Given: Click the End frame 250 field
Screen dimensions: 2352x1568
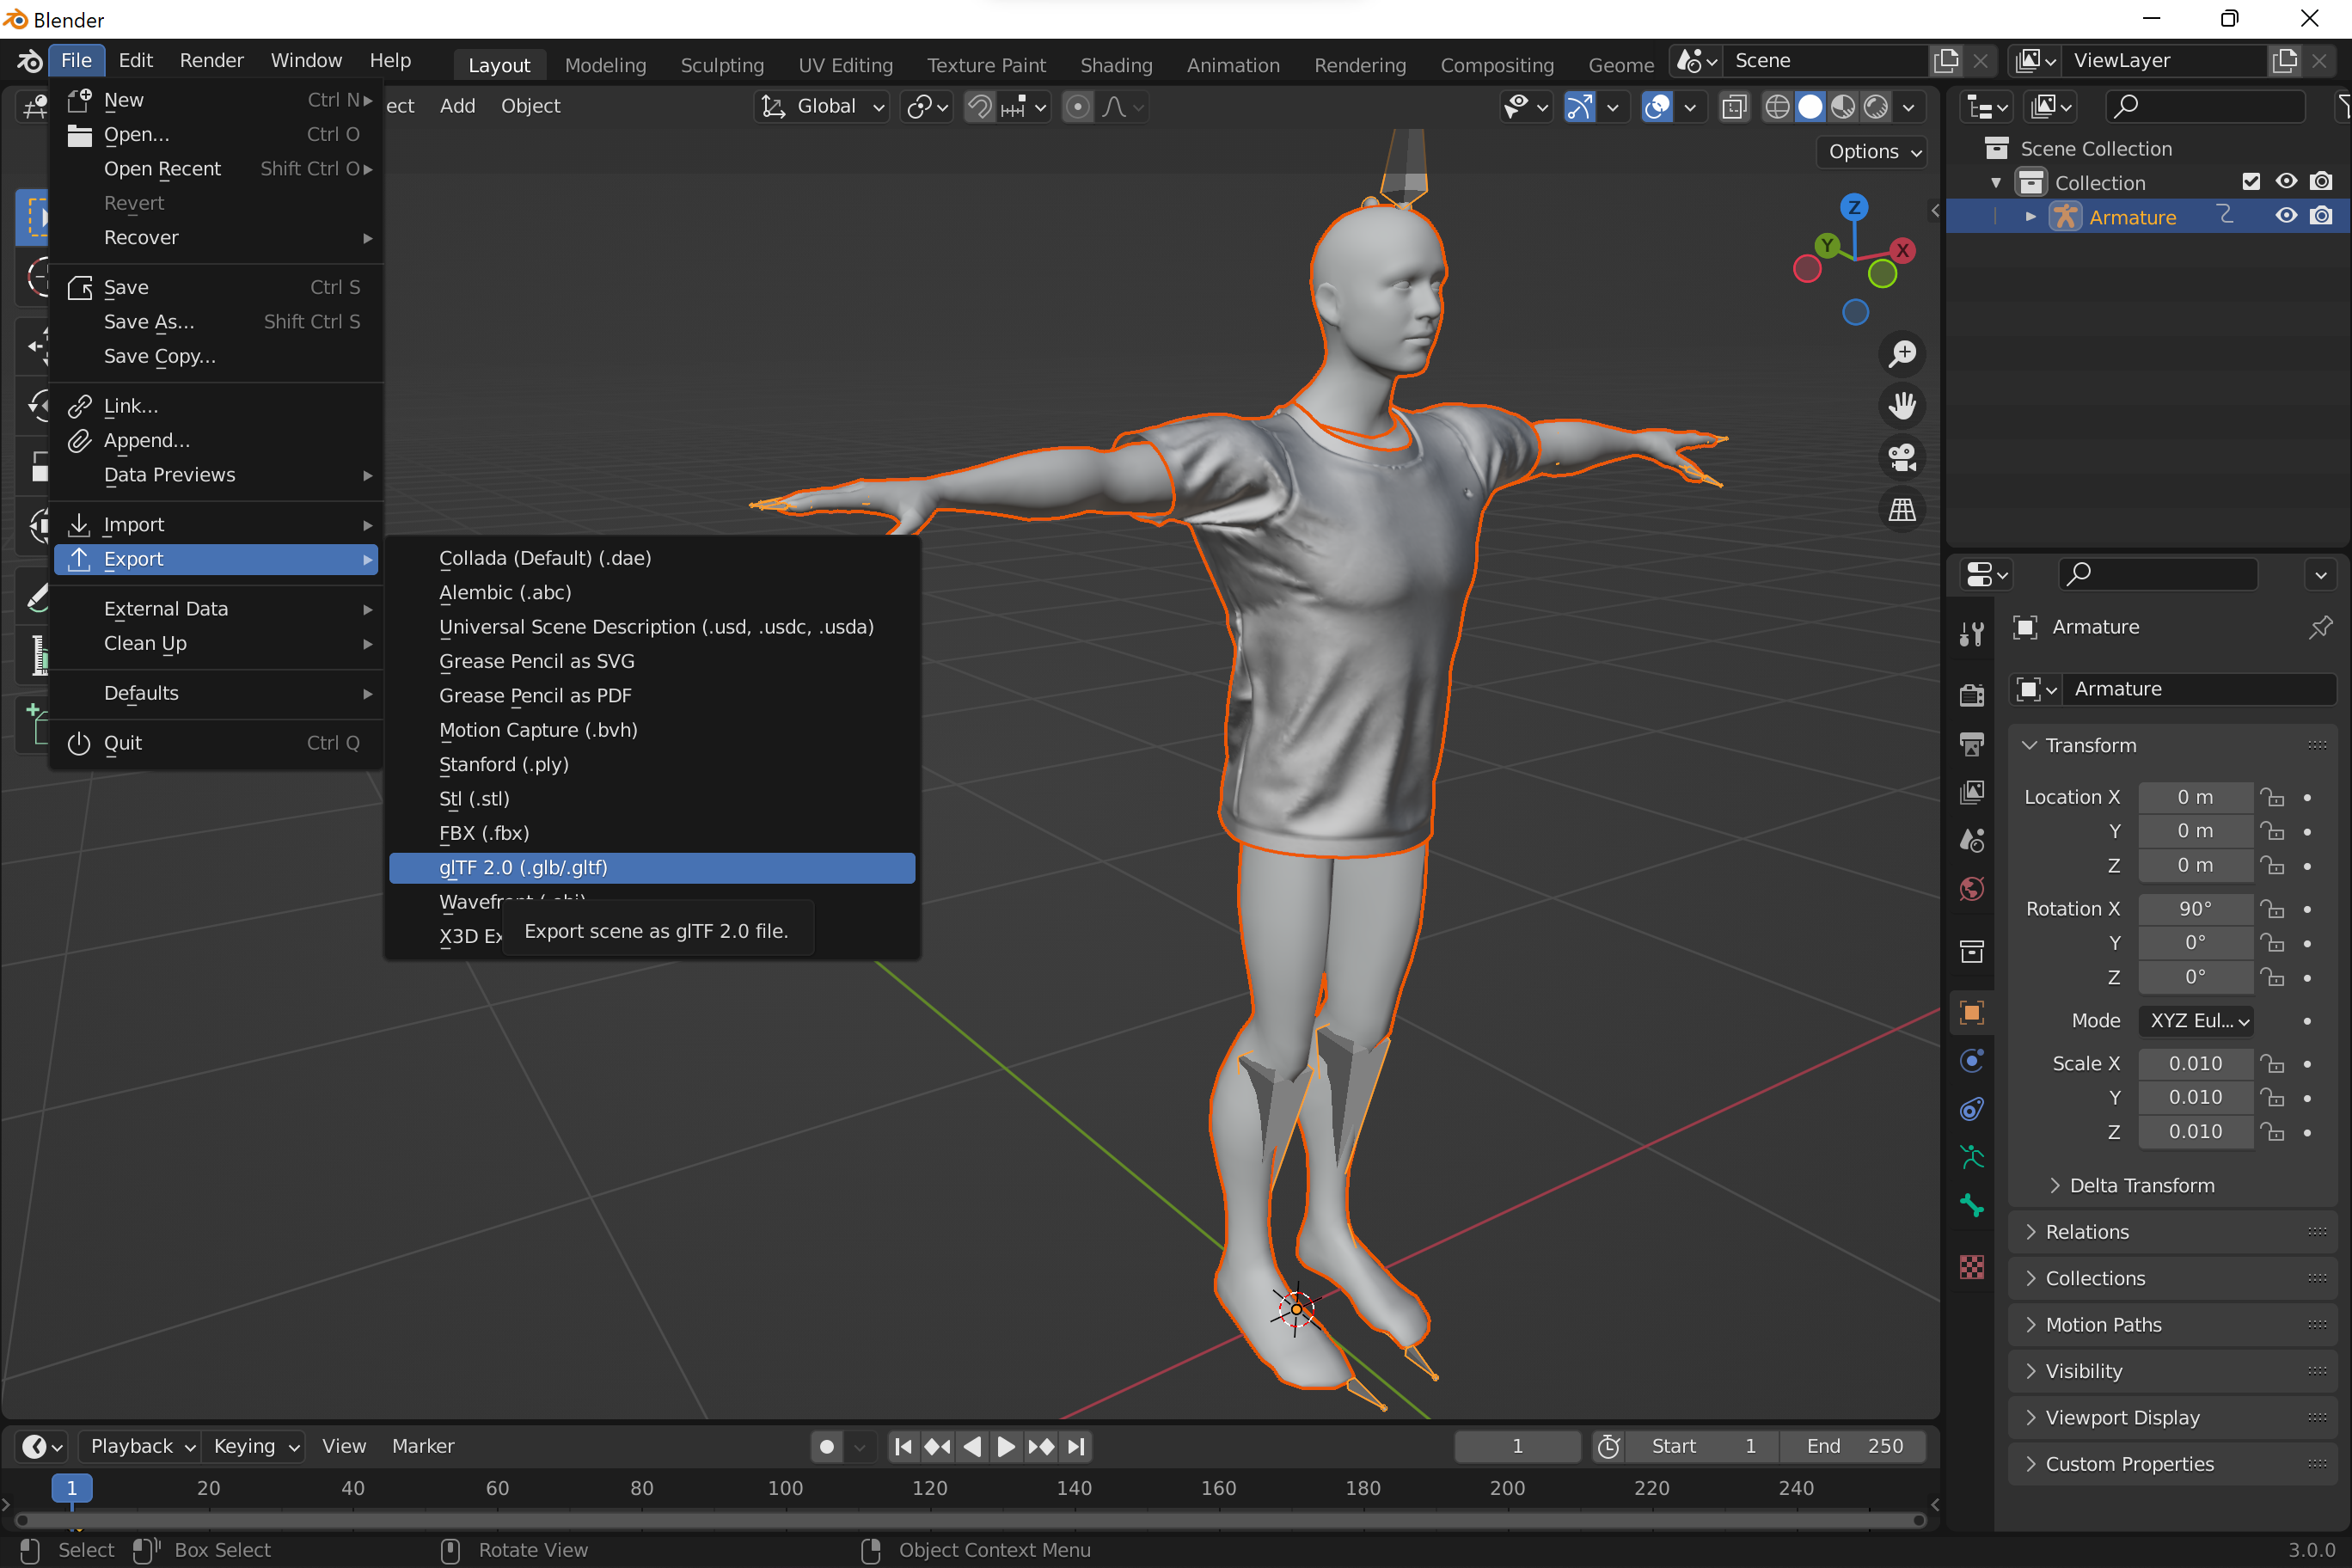Looking at the screenshot, I should 1855,1446.
